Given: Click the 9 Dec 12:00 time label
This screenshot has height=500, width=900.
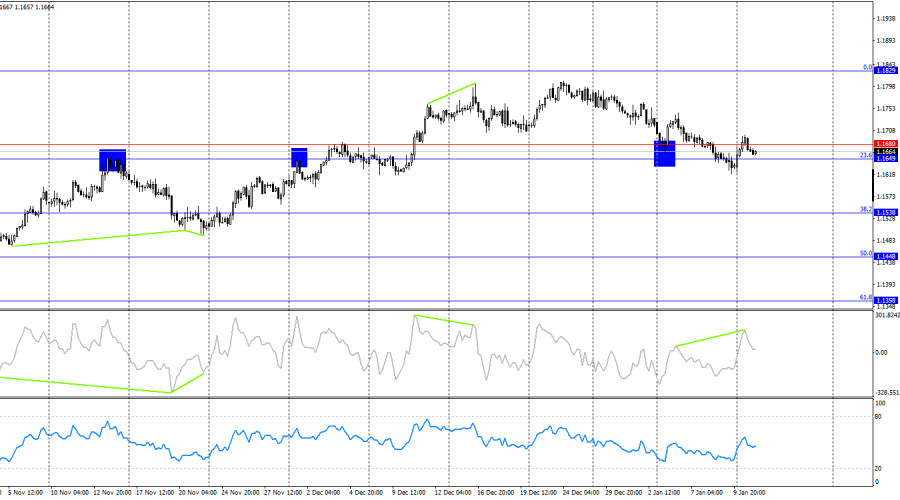Looking at the screenshot, I should [409, 493].
